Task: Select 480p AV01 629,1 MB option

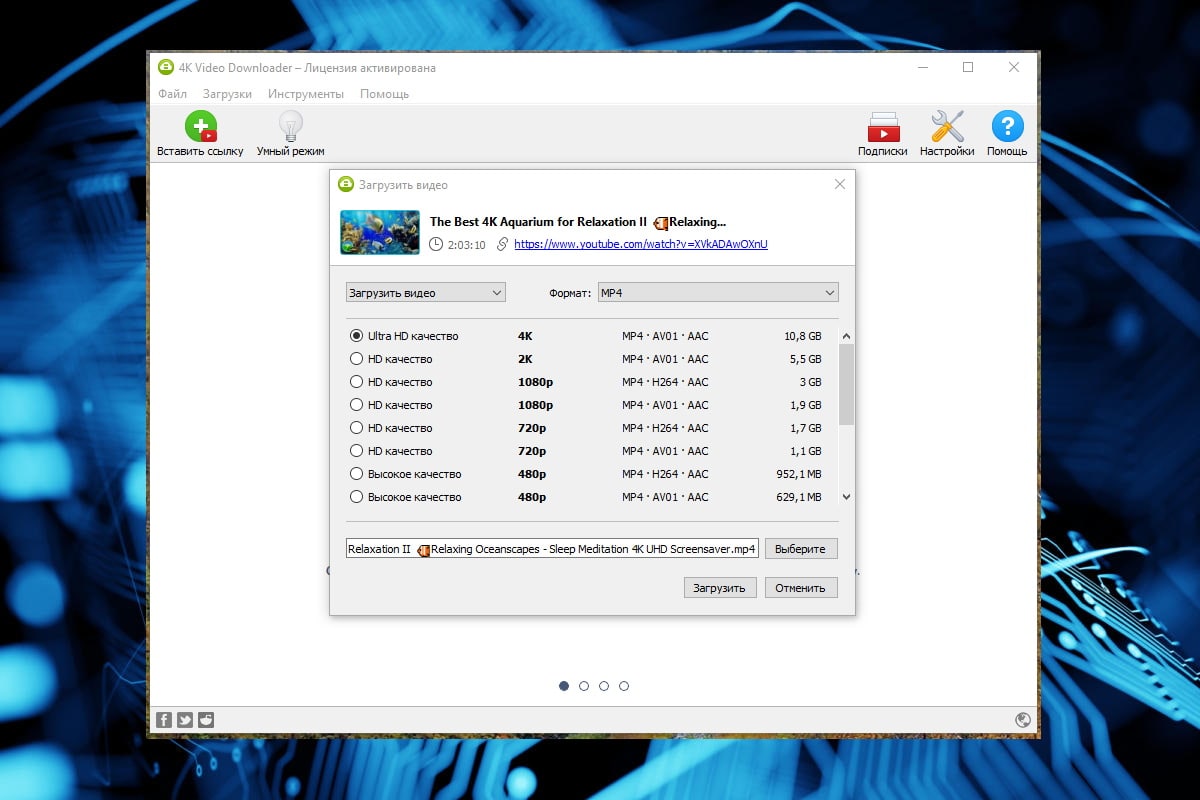Action: (x=356, y=497)
